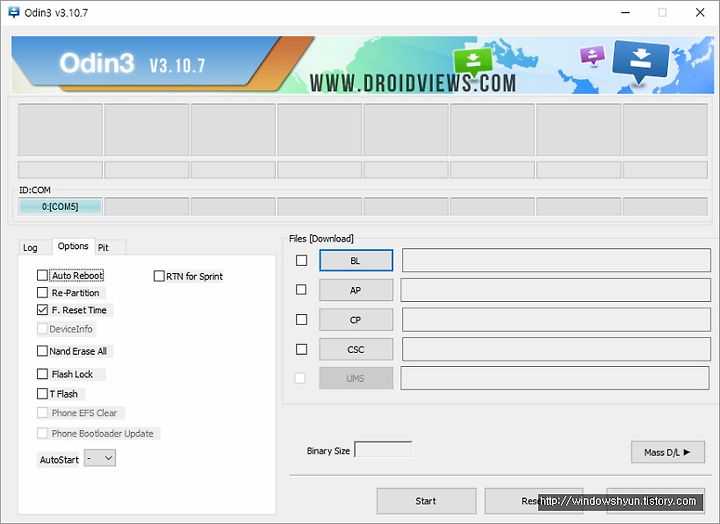Enable the Re-Partition checkbox

(x=42, y=293)
